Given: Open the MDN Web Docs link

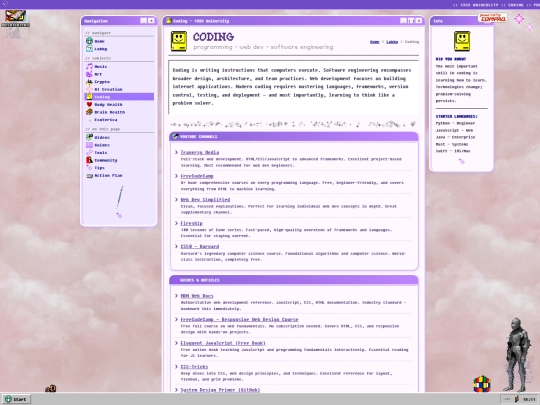Looking at the screenshot, I should [197, 296].
